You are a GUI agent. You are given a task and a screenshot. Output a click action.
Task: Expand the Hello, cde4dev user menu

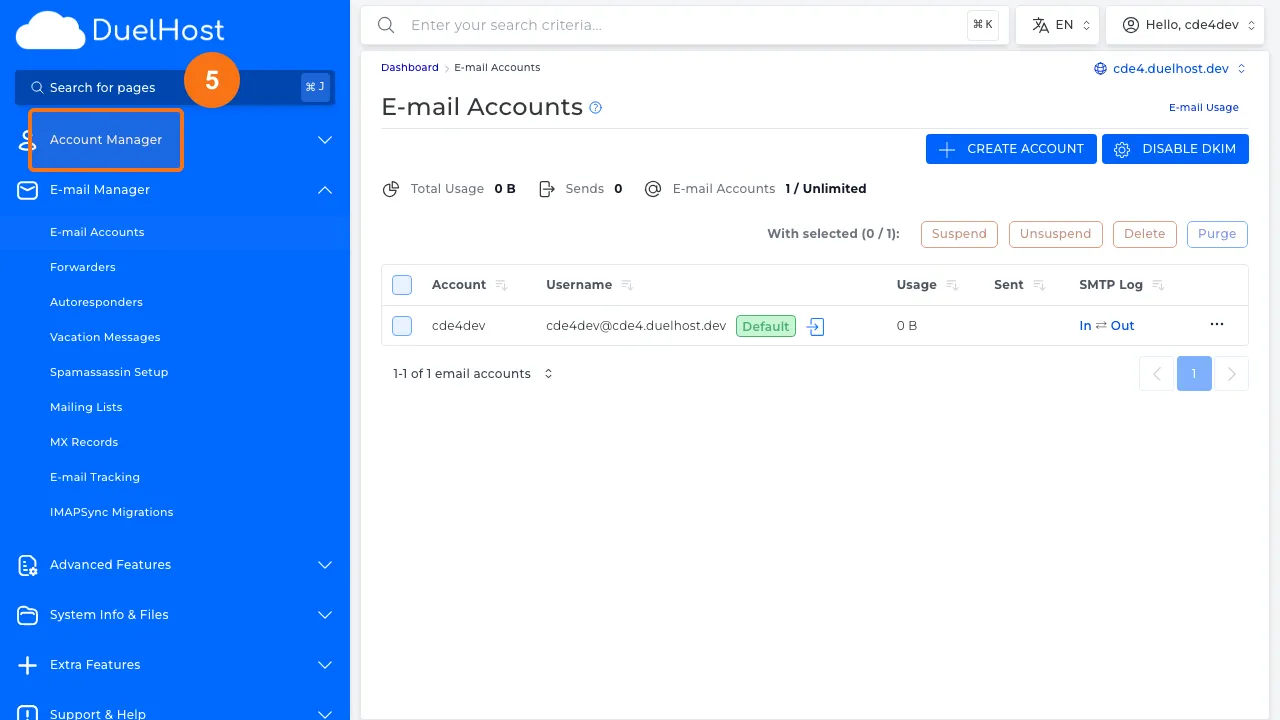[1185, 24]
